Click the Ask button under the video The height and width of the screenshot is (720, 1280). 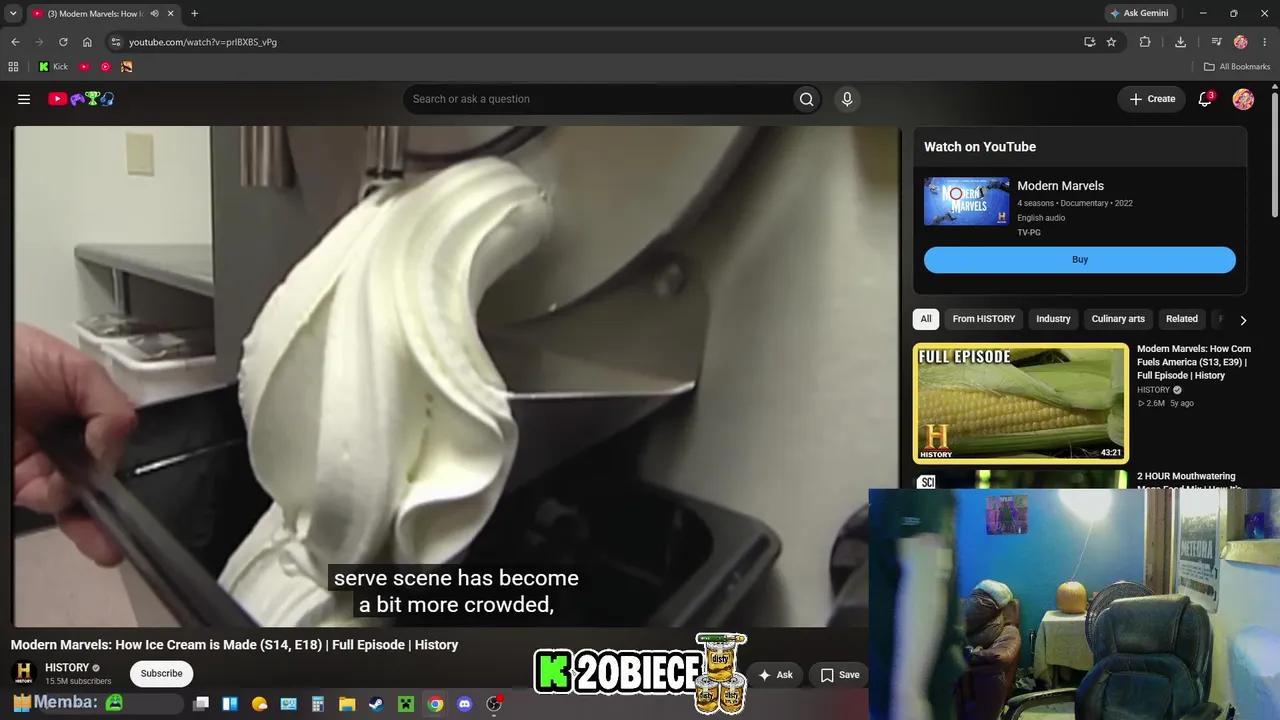coord(775,675)
